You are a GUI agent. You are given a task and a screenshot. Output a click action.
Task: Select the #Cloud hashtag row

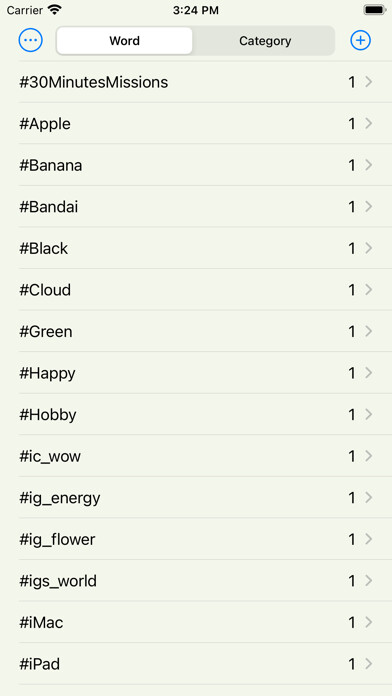click(x=205, y=290)
